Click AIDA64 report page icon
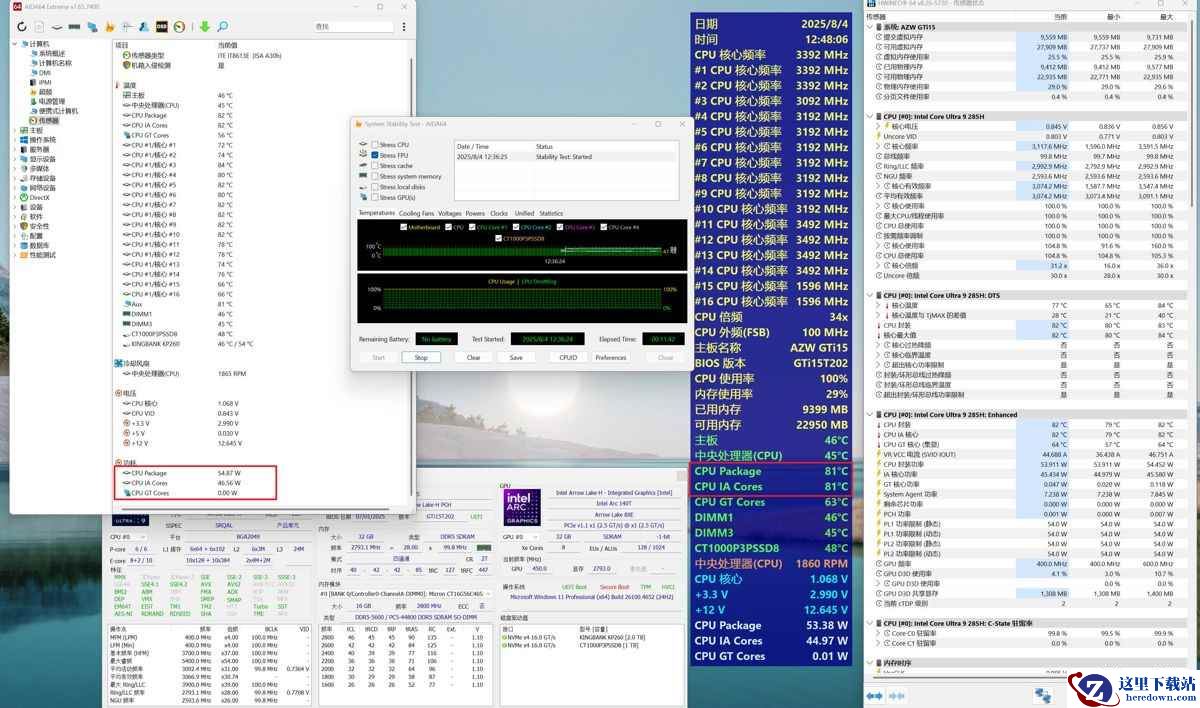Image resolution: width=1200 pixels, height=708 pixels. tap(39, 26)
